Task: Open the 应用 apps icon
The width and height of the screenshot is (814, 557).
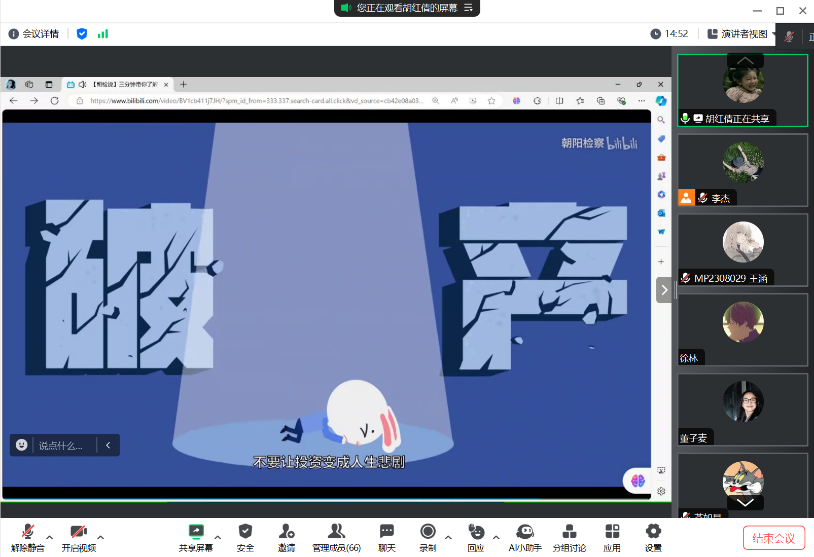Action: [x=612, y=532]
